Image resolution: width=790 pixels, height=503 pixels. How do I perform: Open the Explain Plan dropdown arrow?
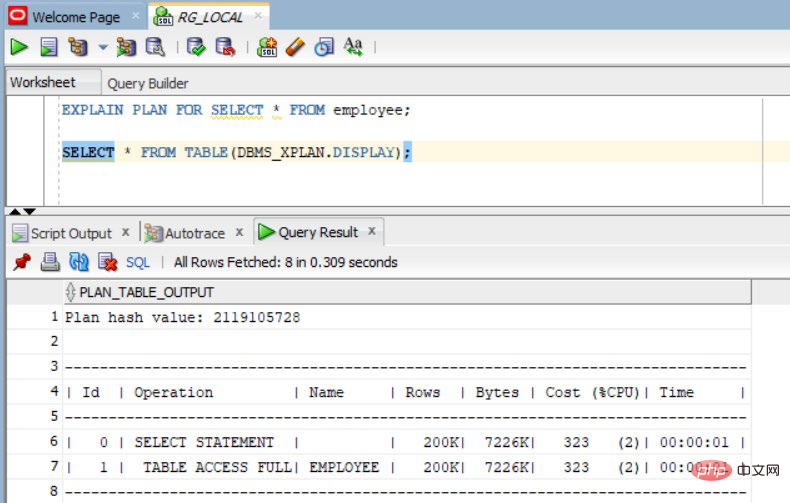pos(102,47)
